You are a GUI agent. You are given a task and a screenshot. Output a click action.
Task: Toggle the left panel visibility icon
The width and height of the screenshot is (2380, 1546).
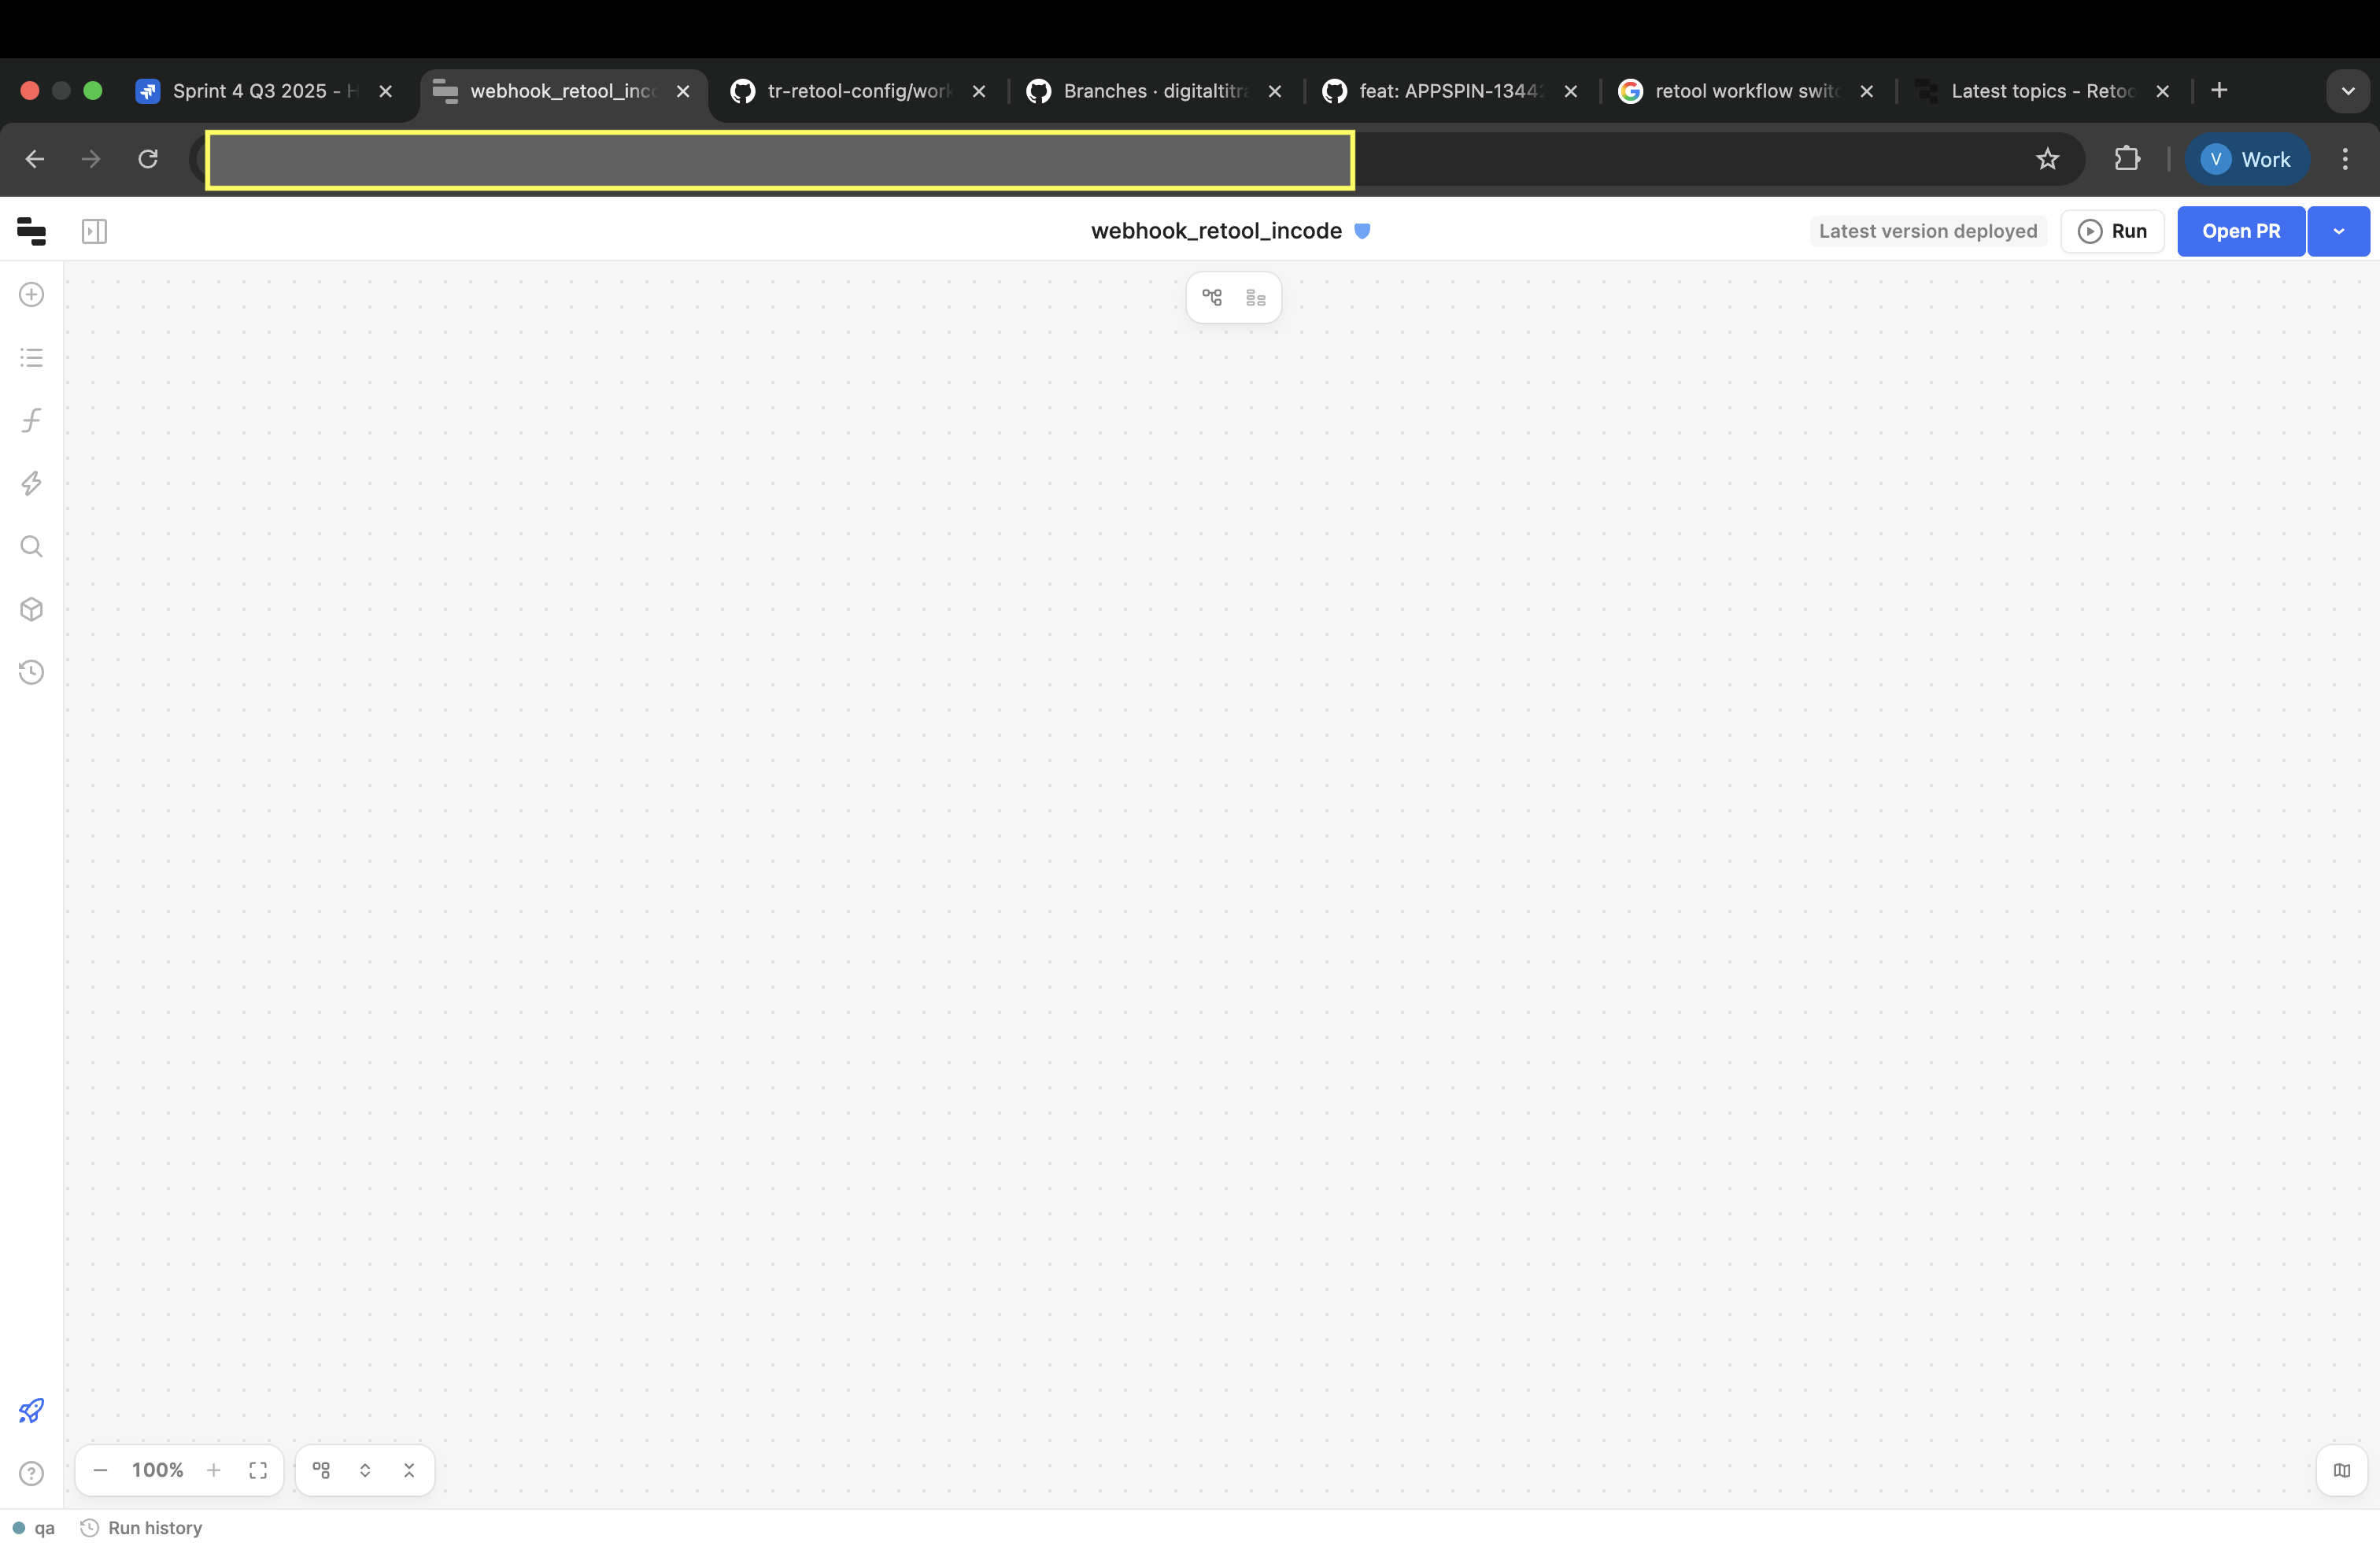coord(94,231)
